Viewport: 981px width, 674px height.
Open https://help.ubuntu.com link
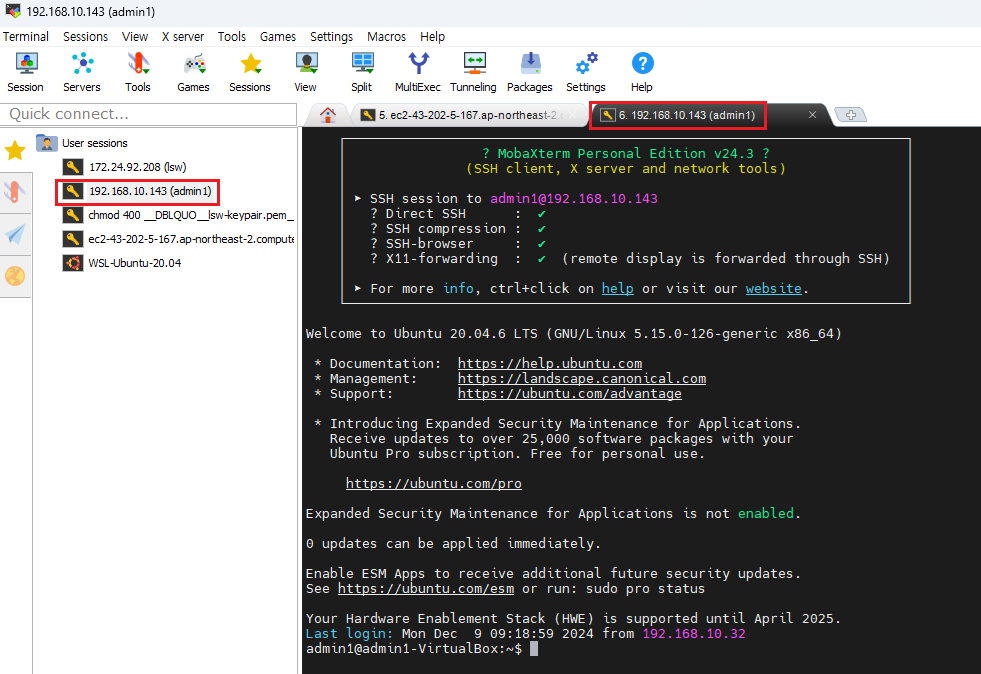point(550,364)
